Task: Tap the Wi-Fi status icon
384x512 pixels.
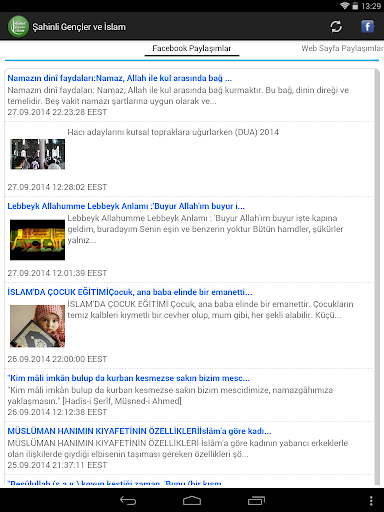Action: (x=345, y=5)
